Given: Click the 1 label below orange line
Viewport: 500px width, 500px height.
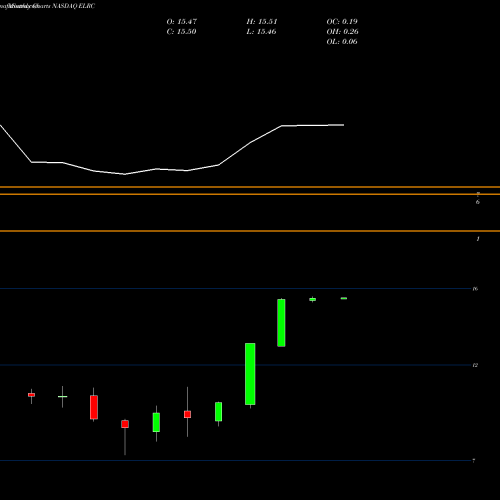Looking at the screenshot, I should 478,239.
